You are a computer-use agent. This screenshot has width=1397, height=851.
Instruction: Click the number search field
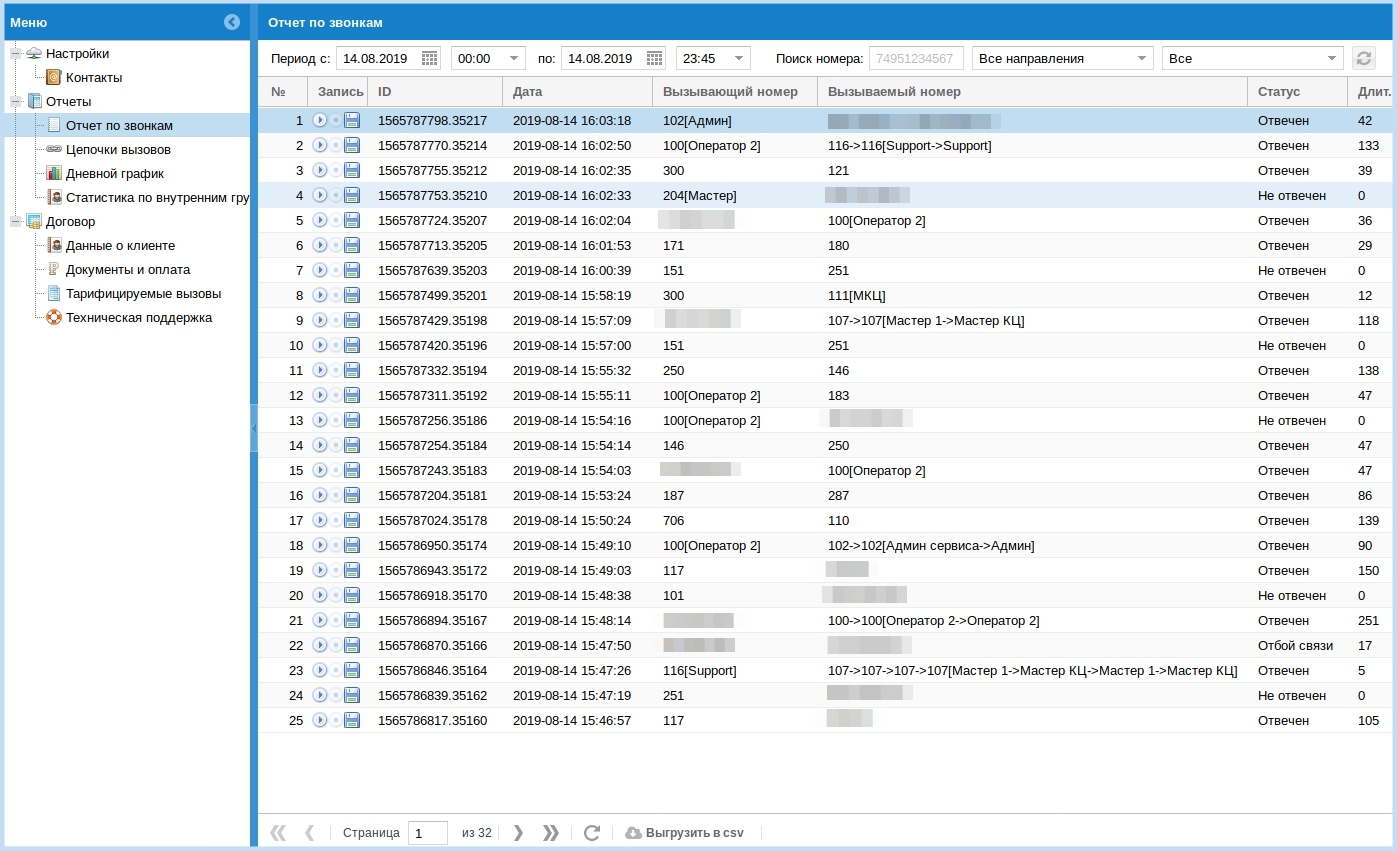[916, 58]
